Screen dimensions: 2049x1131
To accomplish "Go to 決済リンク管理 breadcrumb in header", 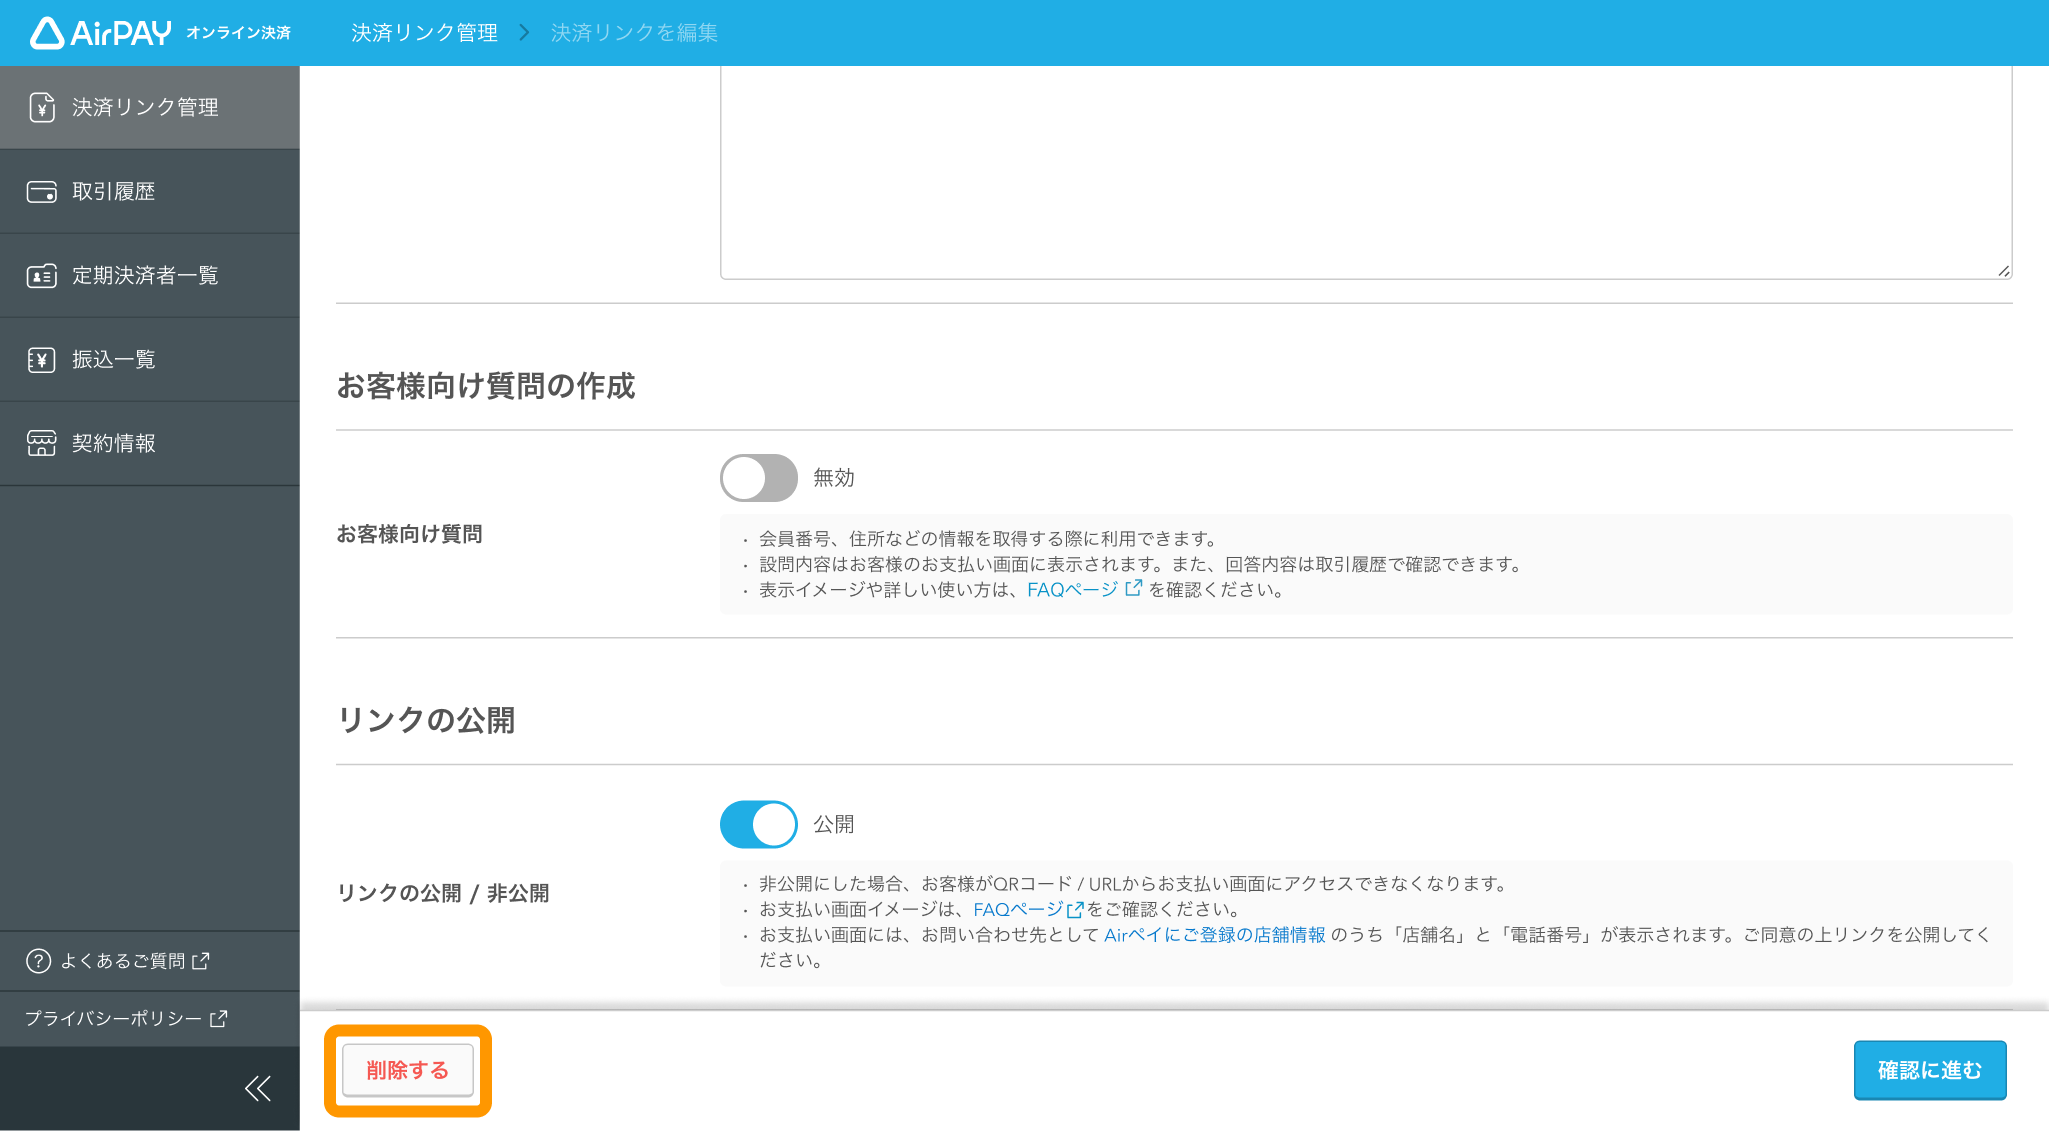I will [x=424, y=33].
